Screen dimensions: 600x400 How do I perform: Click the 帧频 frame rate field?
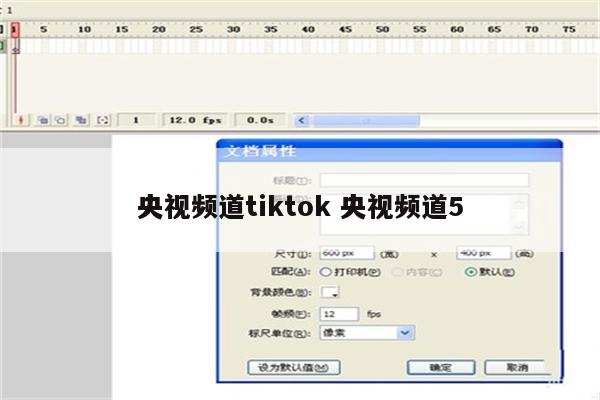point(339,314)
